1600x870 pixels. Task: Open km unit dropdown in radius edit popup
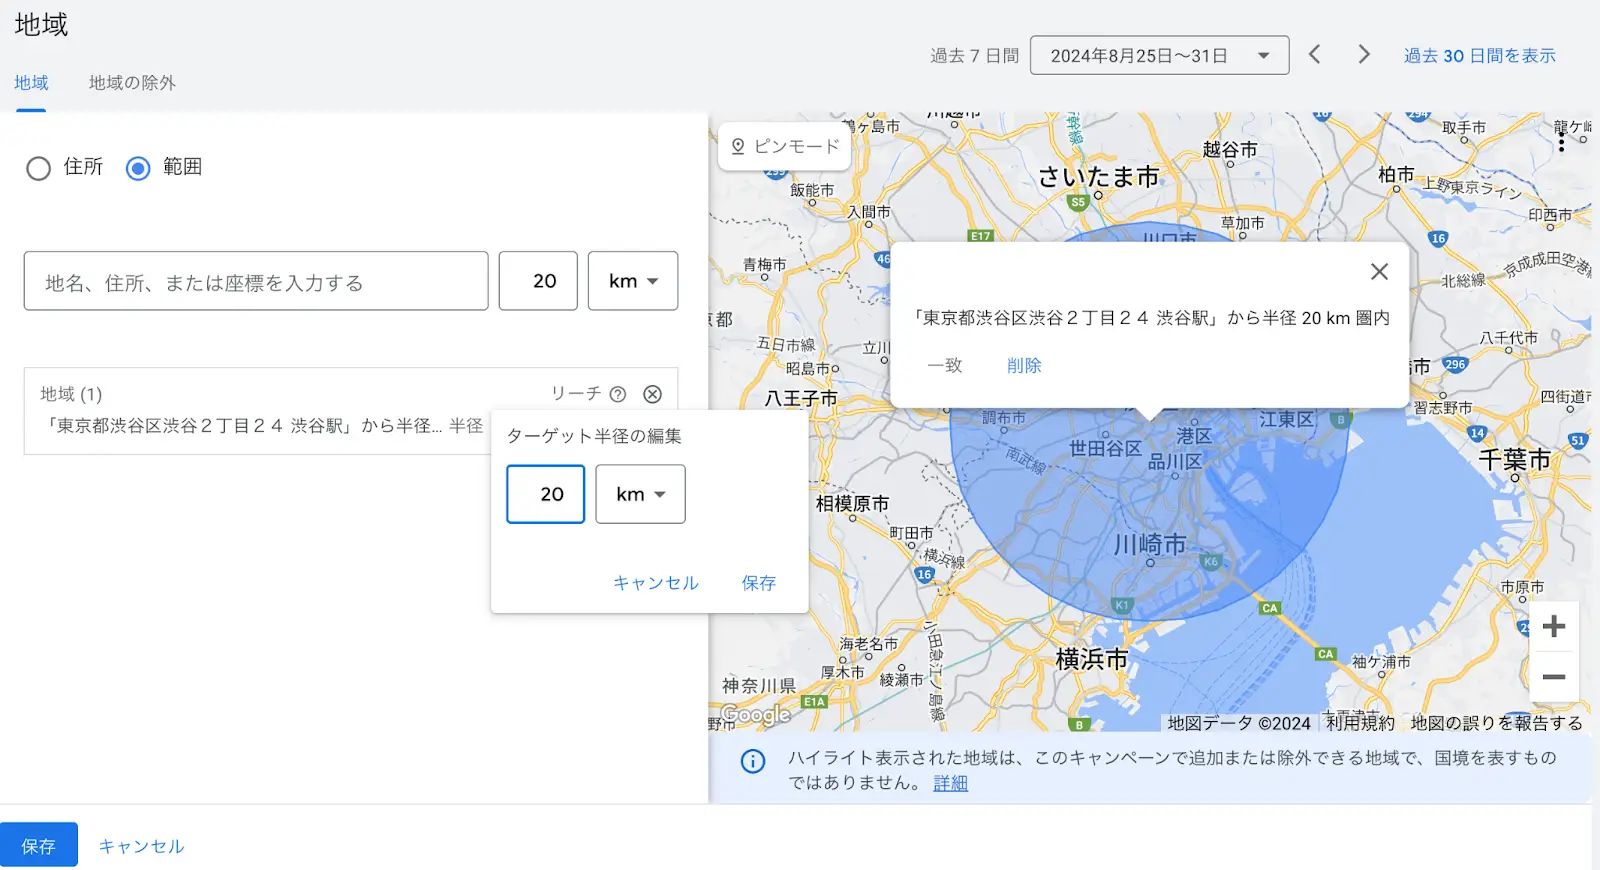[x=640, y=494]
